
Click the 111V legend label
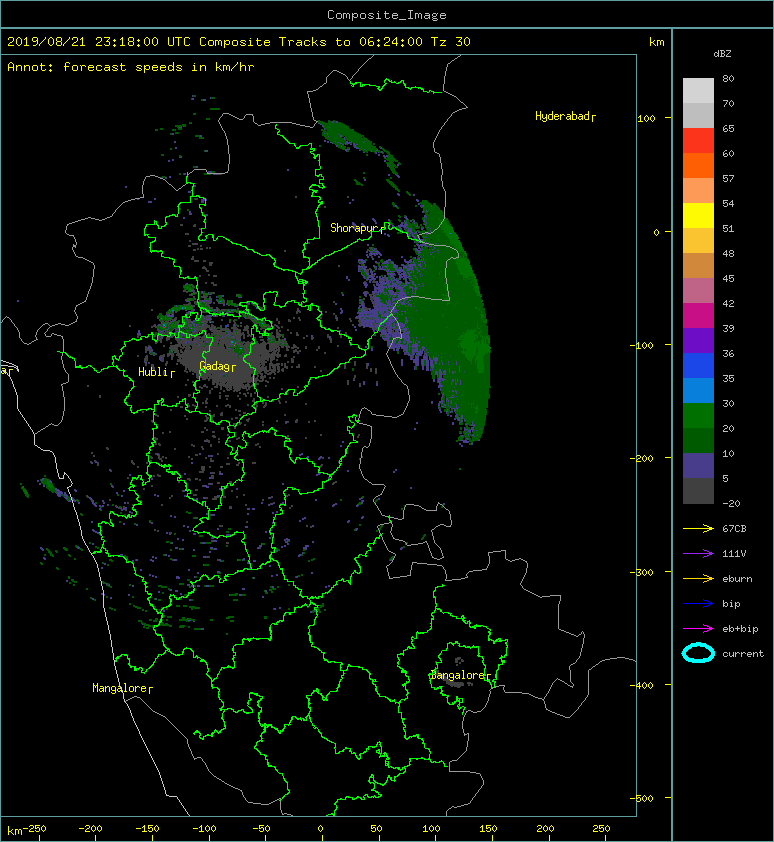[734, 554]
